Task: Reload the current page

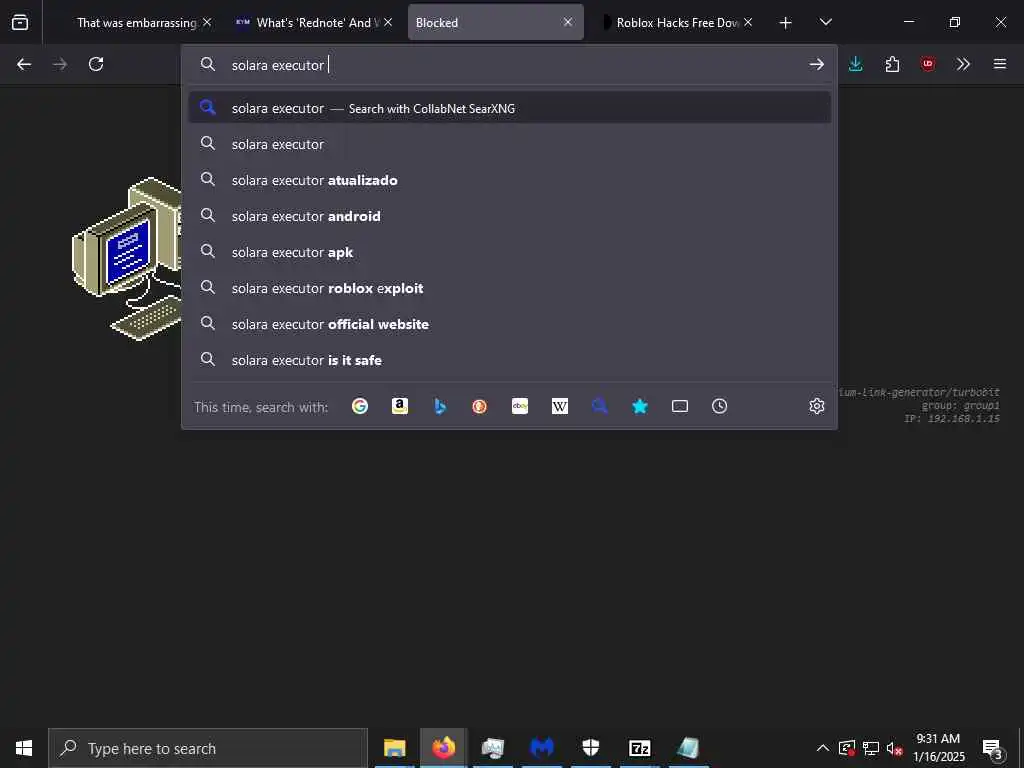Action: (x=96, y=64)
